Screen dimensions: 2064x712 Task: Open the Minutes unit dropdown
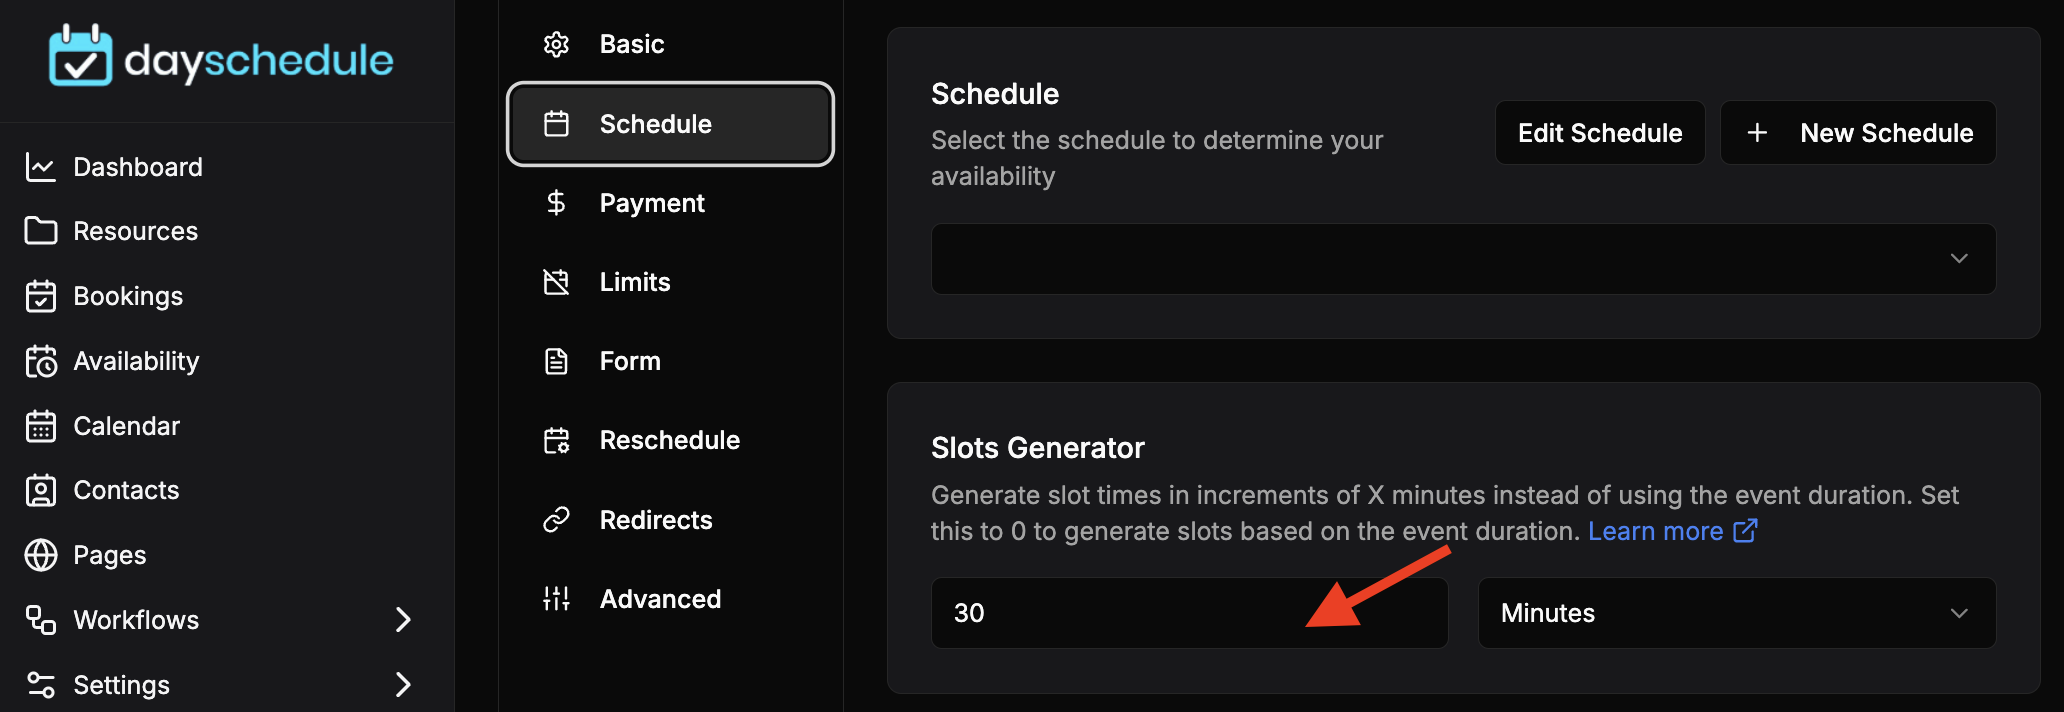pyautogui.click(x=1737, y=613)
